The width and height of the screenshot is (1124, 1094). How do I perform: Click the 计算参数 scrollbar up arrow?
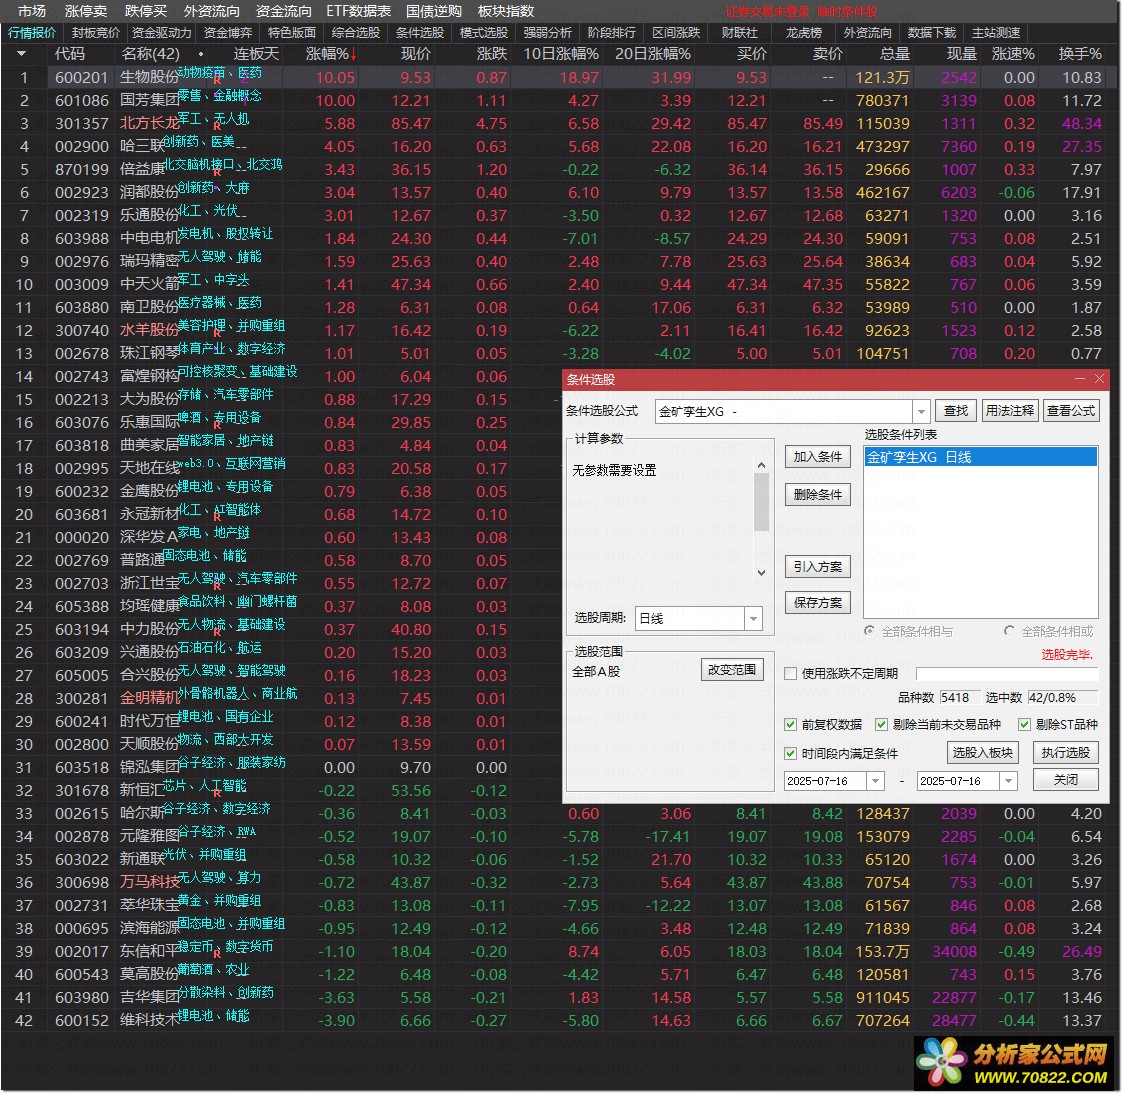coord(762,465)
